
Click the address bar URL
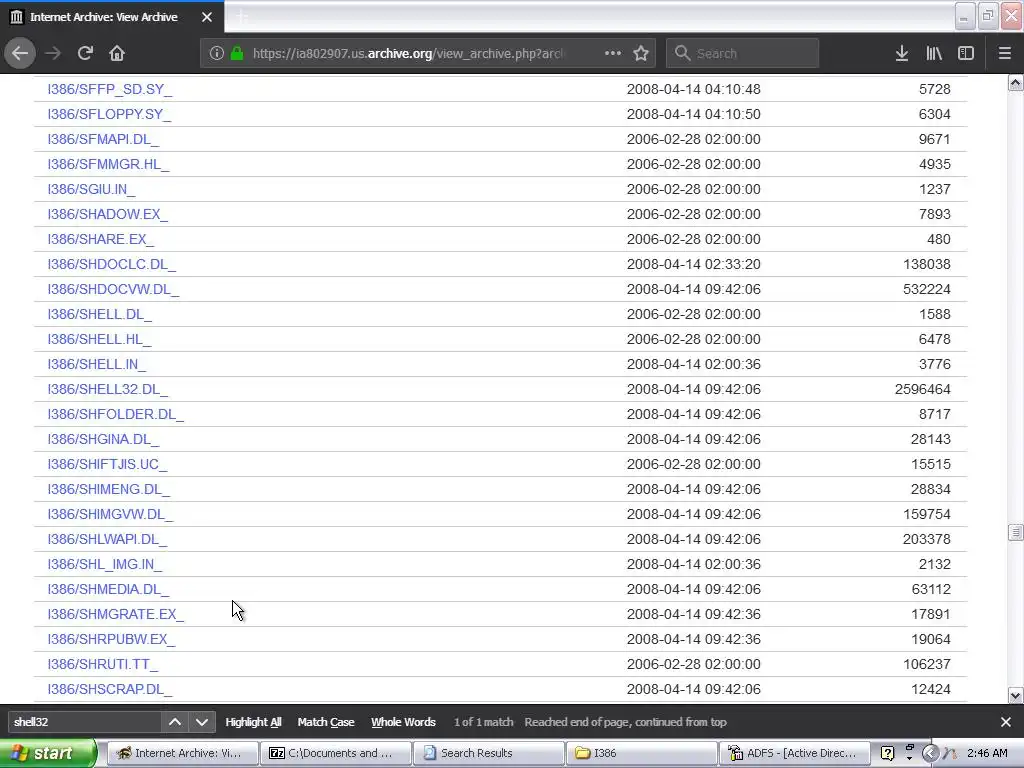tap(408, 53)
